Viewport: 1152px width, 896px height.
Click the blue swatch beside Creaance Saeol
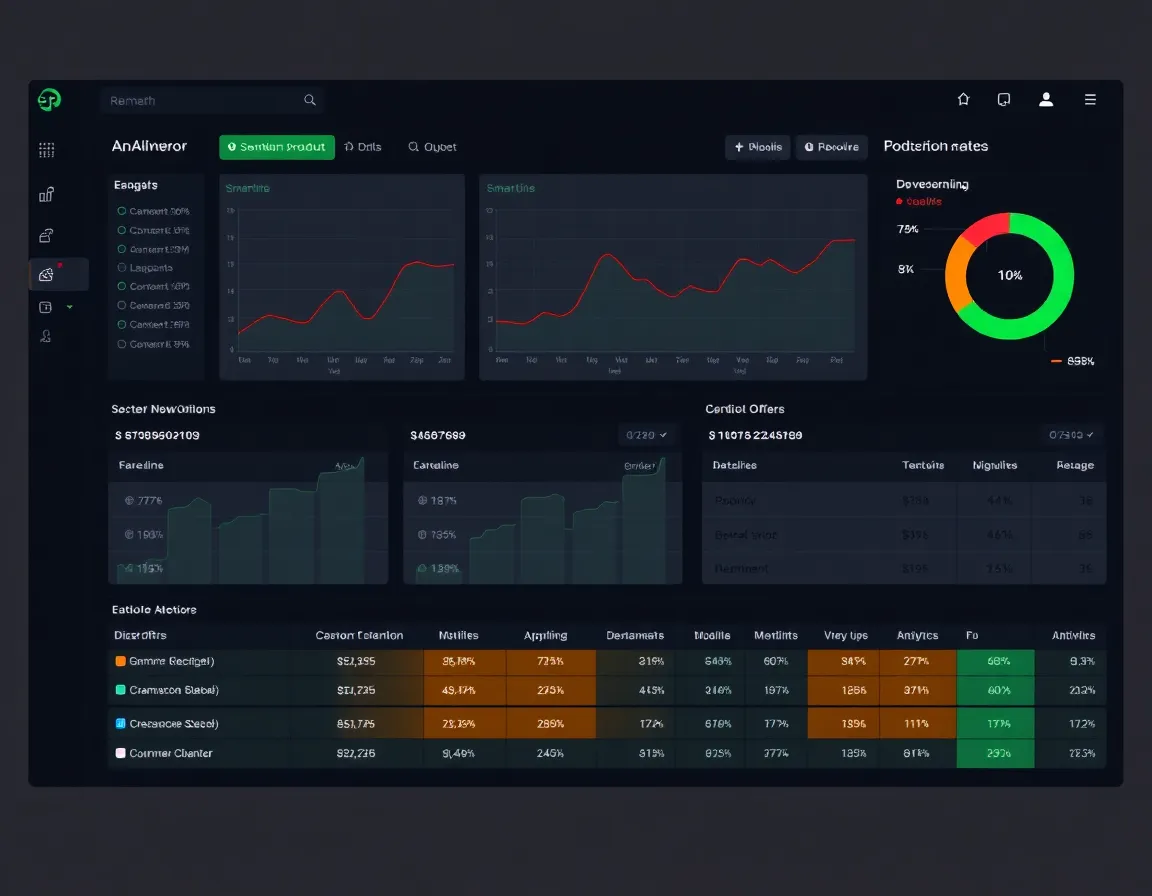120,723
